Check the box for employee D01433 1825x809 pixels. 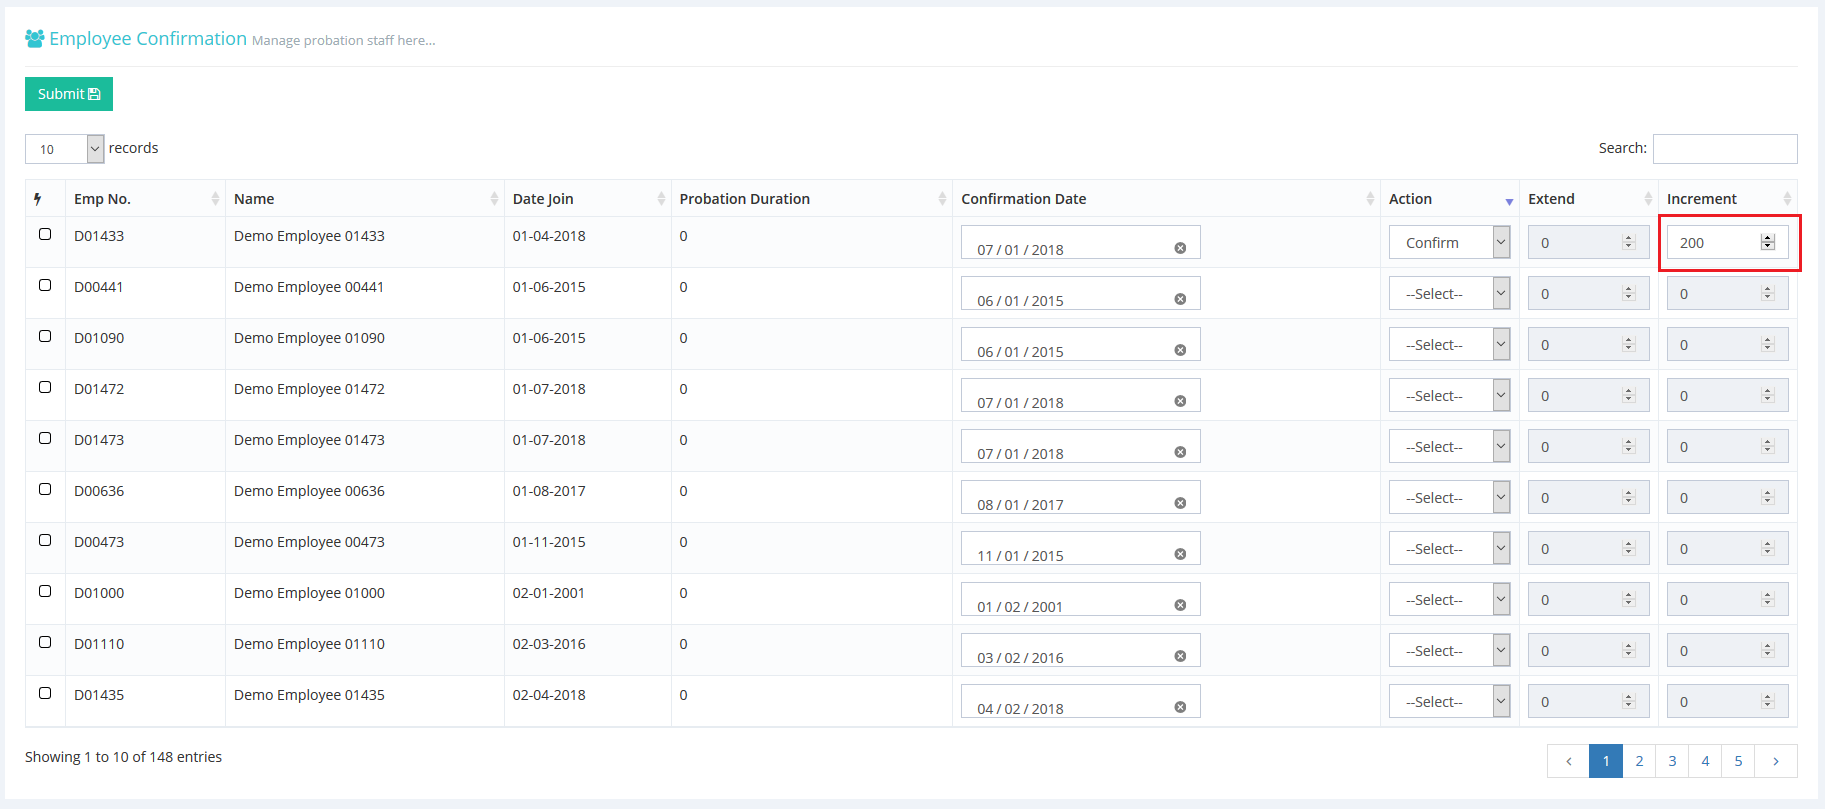(x=45, y=234)
